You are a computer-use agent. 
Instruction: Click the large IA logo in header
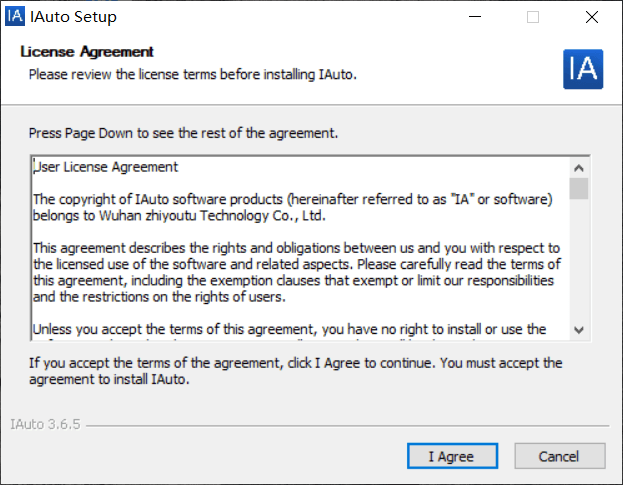click(x=583, y=68)
